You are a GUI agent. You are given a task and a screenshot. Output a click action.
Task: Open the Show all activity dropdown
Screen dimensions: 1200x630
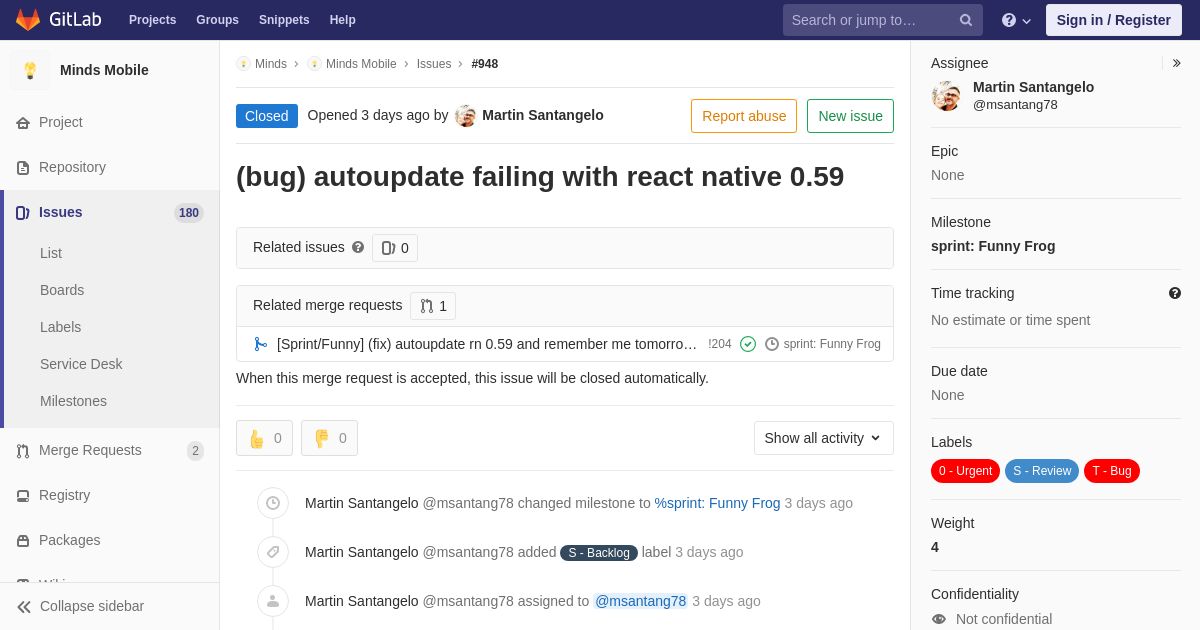click(824, 438)
